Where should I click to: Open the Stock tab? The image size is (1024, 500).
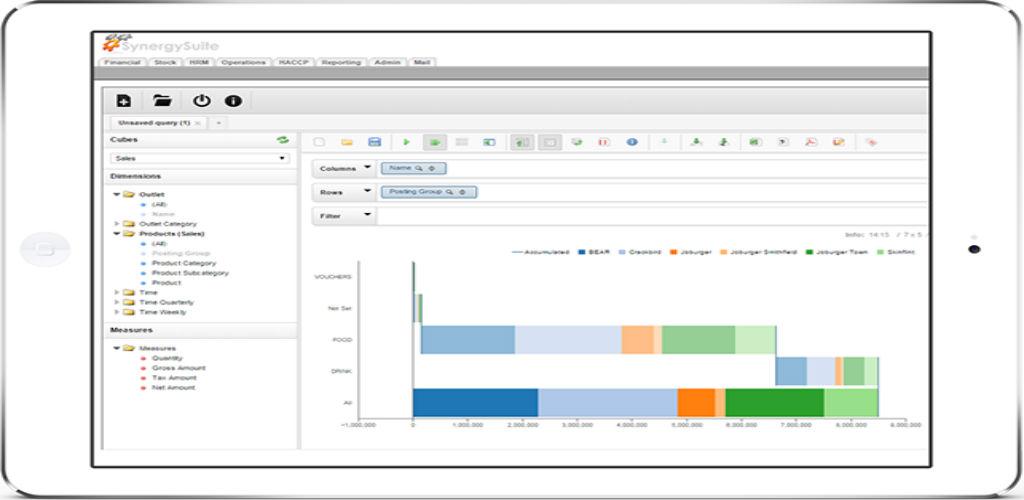165,62
